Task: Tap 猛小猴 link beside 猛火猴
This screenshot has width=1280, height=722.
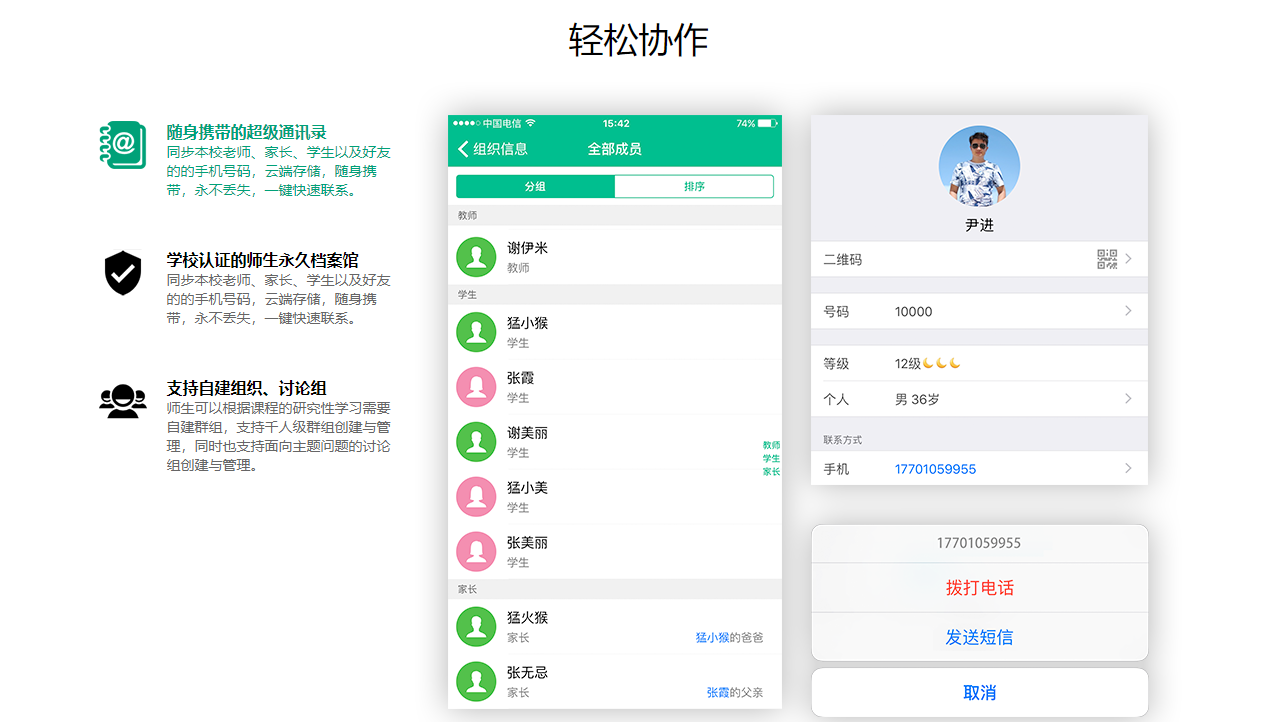Action: tap(712, 638)
